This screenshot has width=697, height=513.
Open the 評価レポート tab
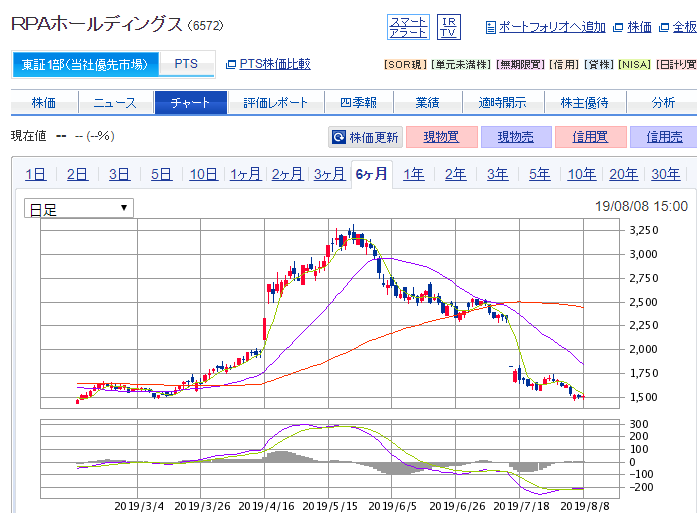(x=276, y=103)
